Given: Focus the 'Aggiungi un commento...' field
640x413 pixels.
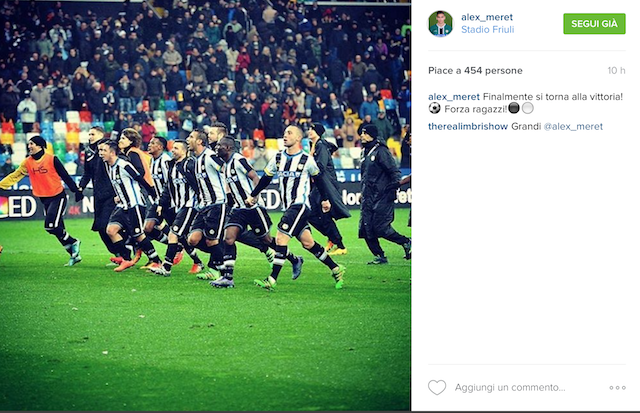Looking at the screenshot, I should (x=510, y=387).
